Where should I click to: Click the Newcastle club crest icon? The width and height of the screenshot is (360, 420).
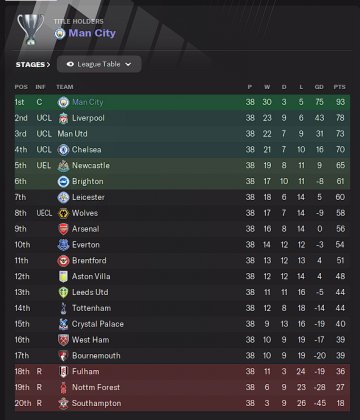(x=63, y=166)
